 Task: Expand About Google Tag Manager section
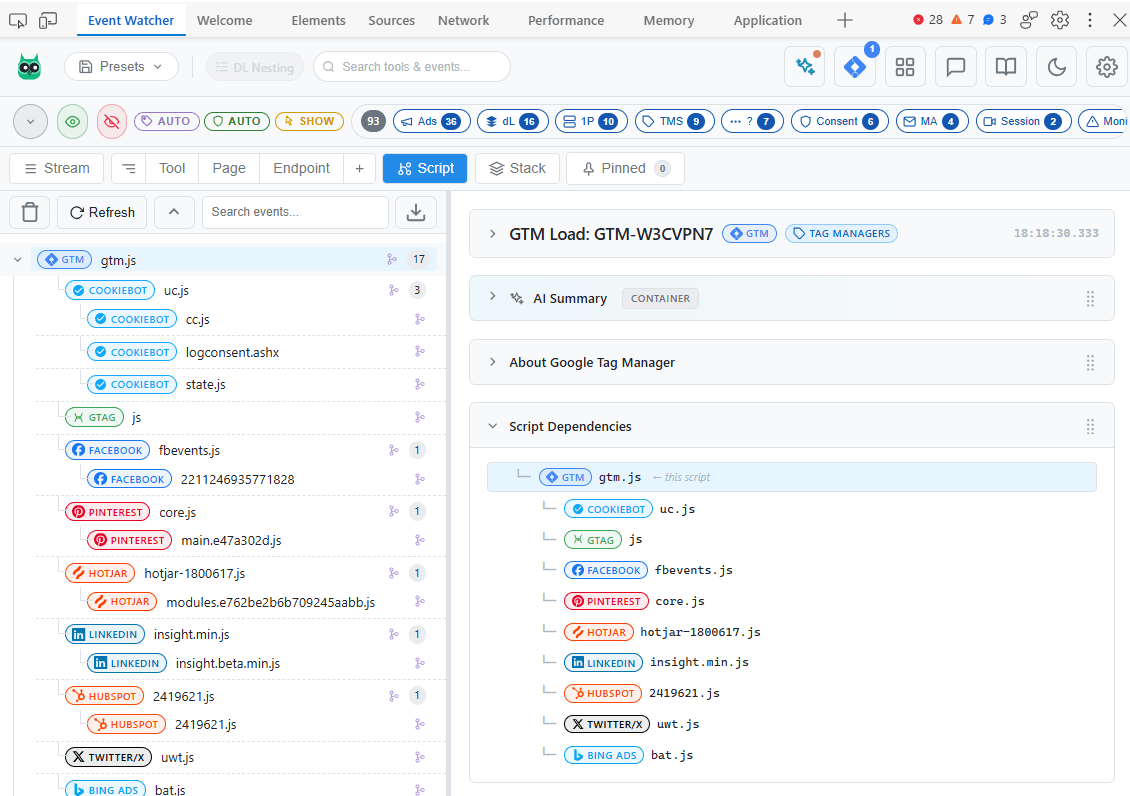tap(492, 362)
